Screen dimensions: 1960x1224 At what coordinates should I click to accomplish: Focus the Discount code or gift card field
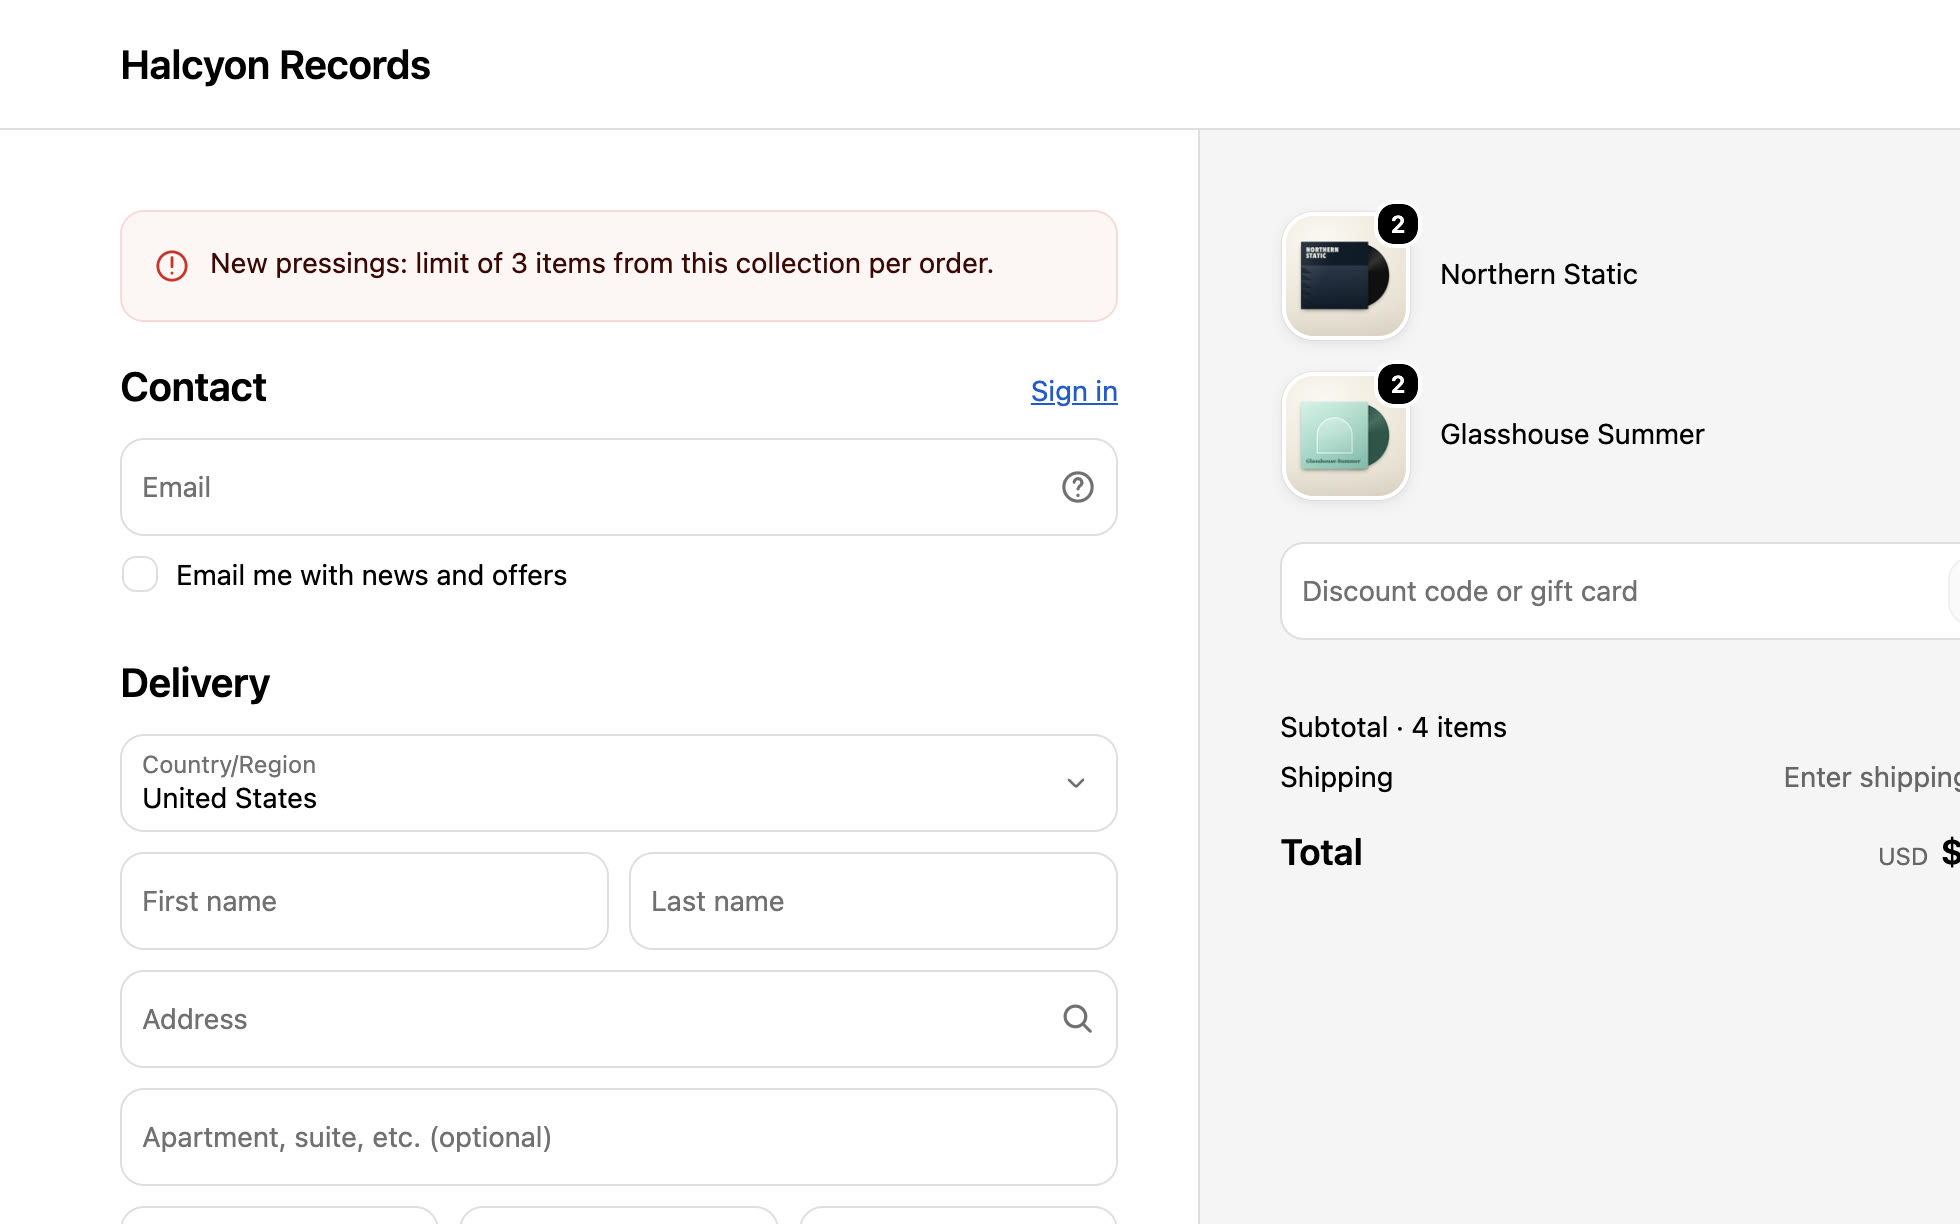click(x=1620, y=591)
